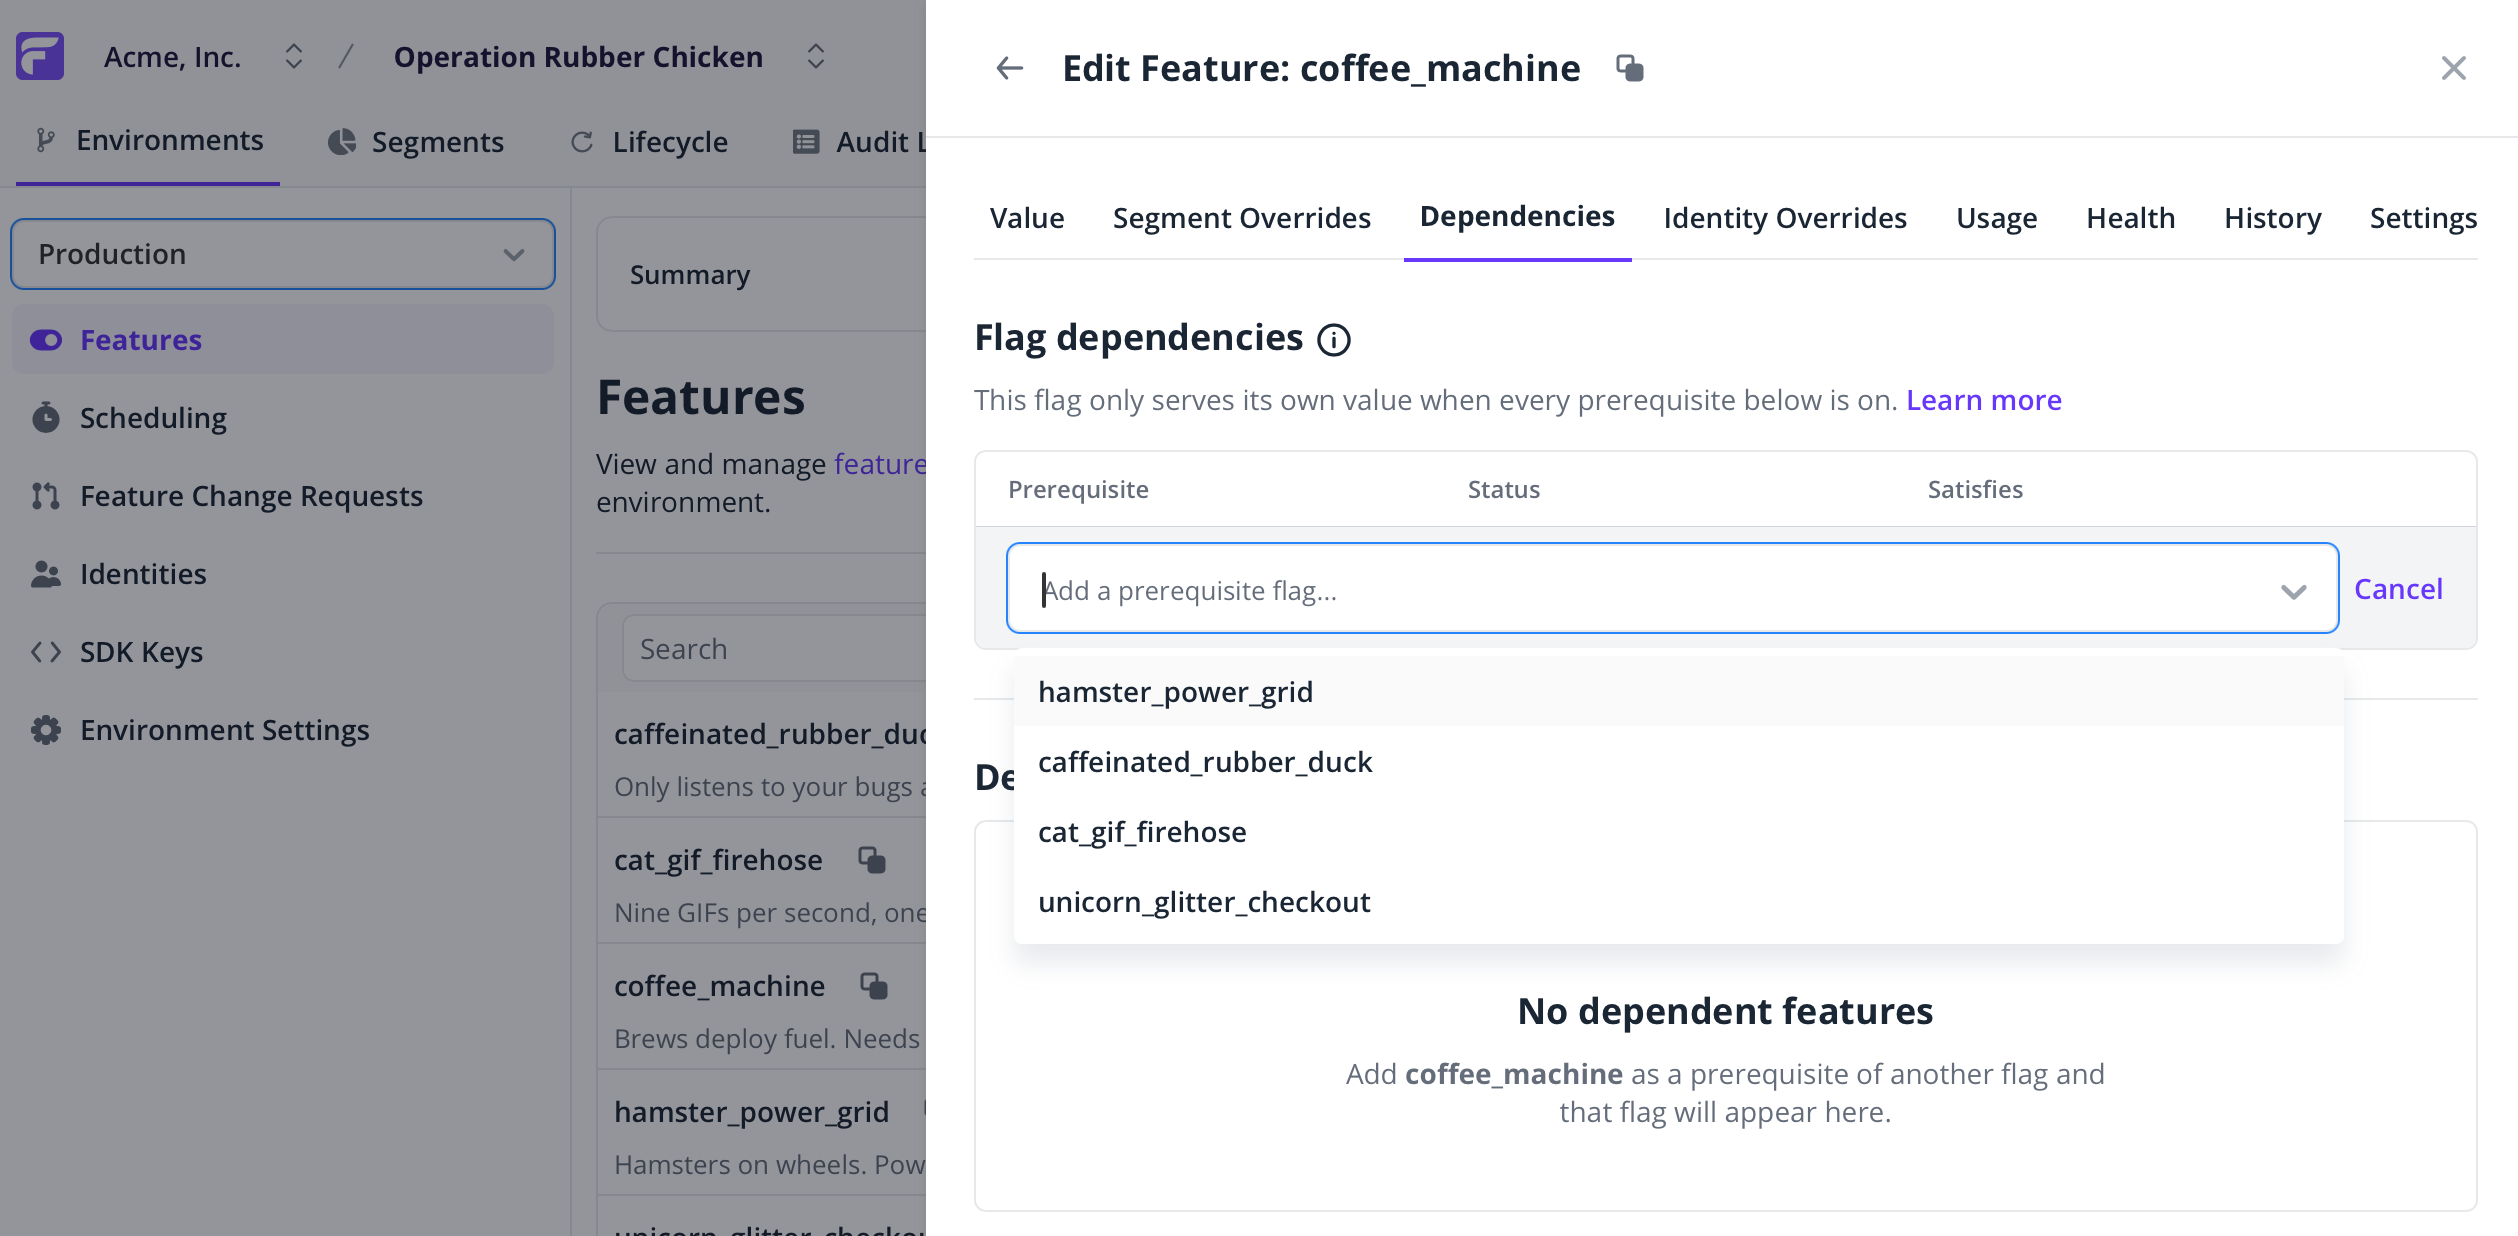This screenshot has height=1236, width=2518.
Task: Choose caffeinated_rubber_duck as prerequisite
Action: (1678, 762)
